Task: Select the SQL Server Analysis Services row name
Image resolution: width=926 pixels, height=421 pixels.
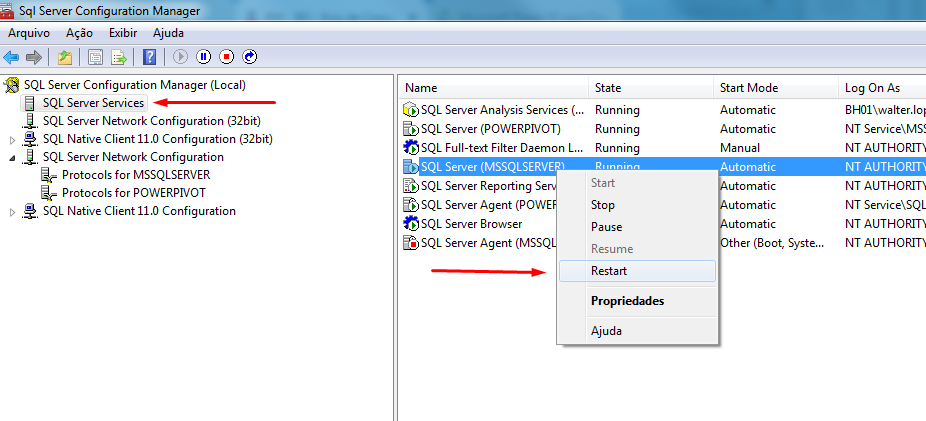Action: 503,110
